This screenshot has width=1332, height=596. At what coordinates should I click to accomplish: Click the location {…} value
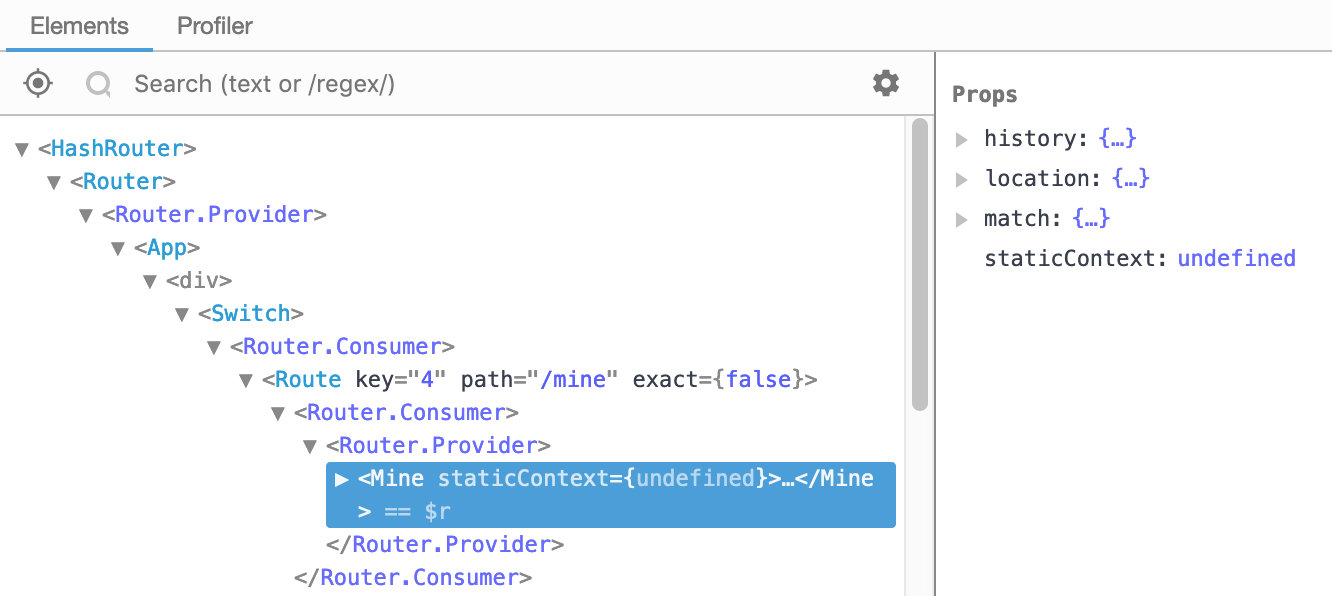pos(1130,179)
